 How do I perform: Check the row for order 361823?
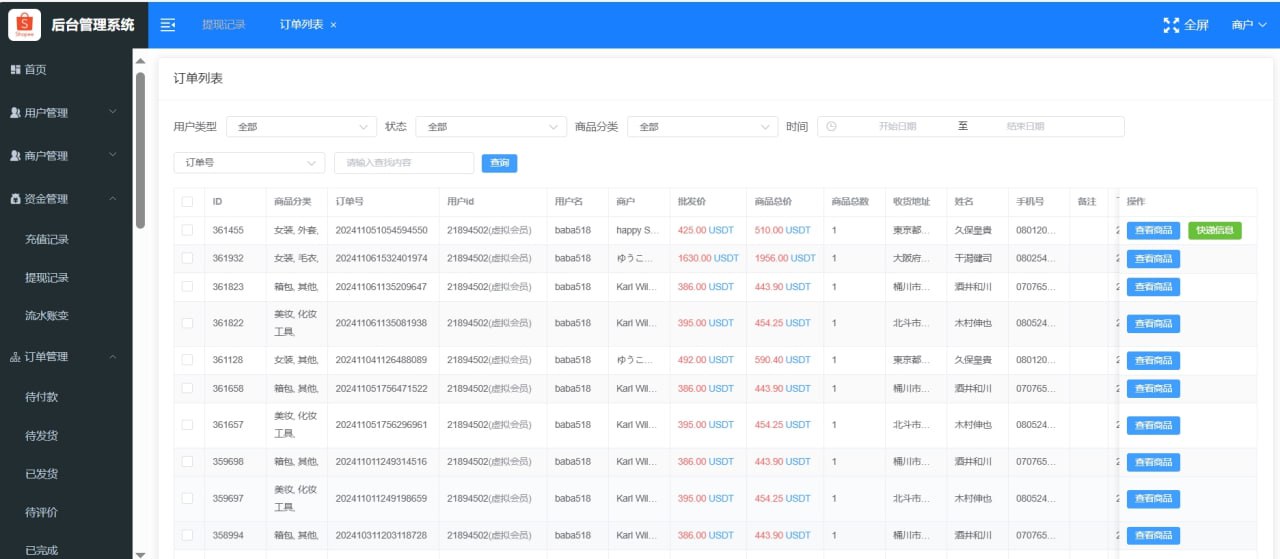click(187, 287)
